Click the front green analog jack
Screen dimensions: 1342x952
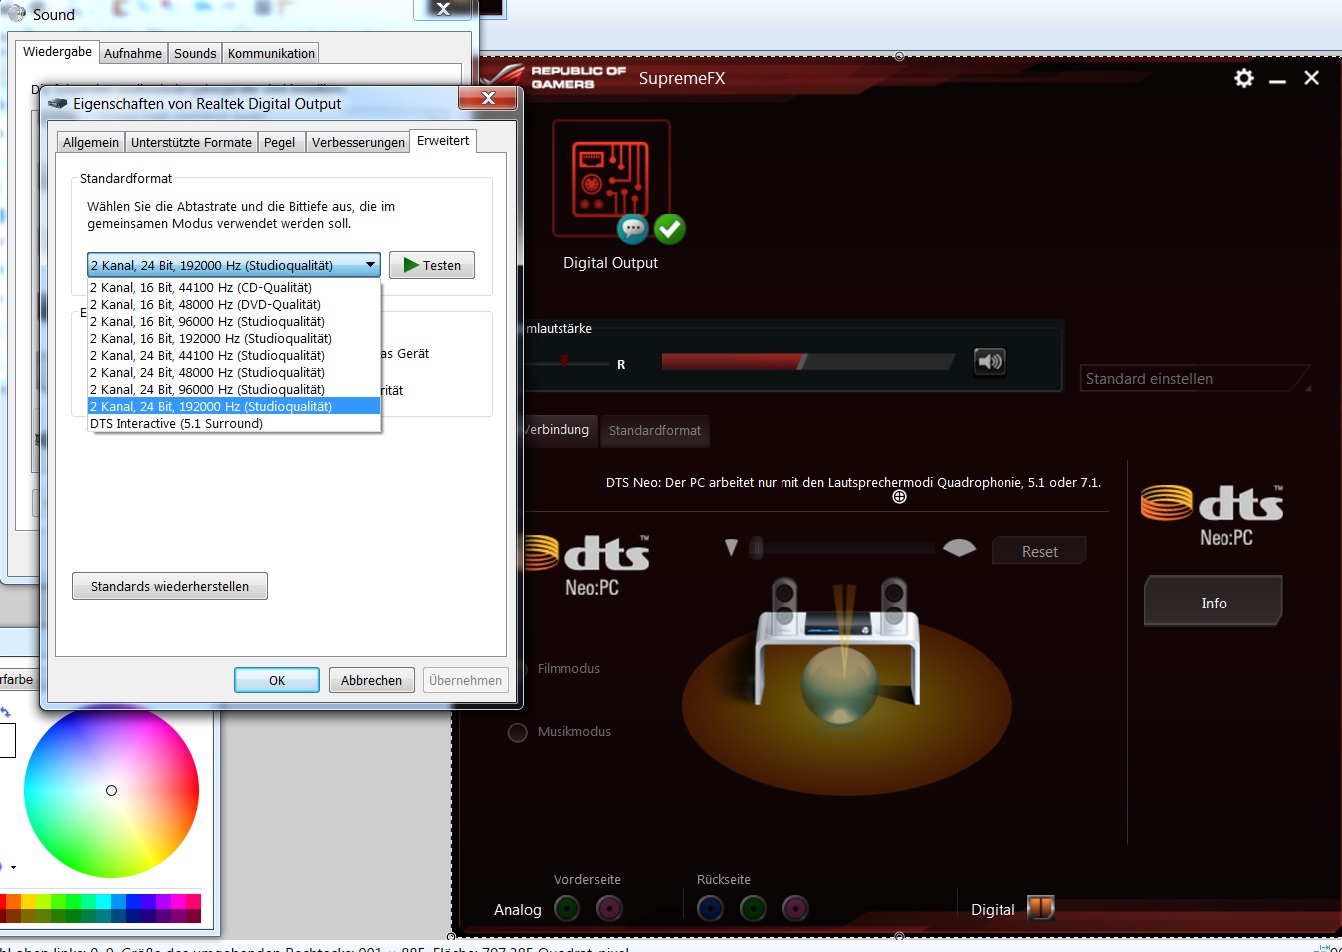click(x=567, y=908)
